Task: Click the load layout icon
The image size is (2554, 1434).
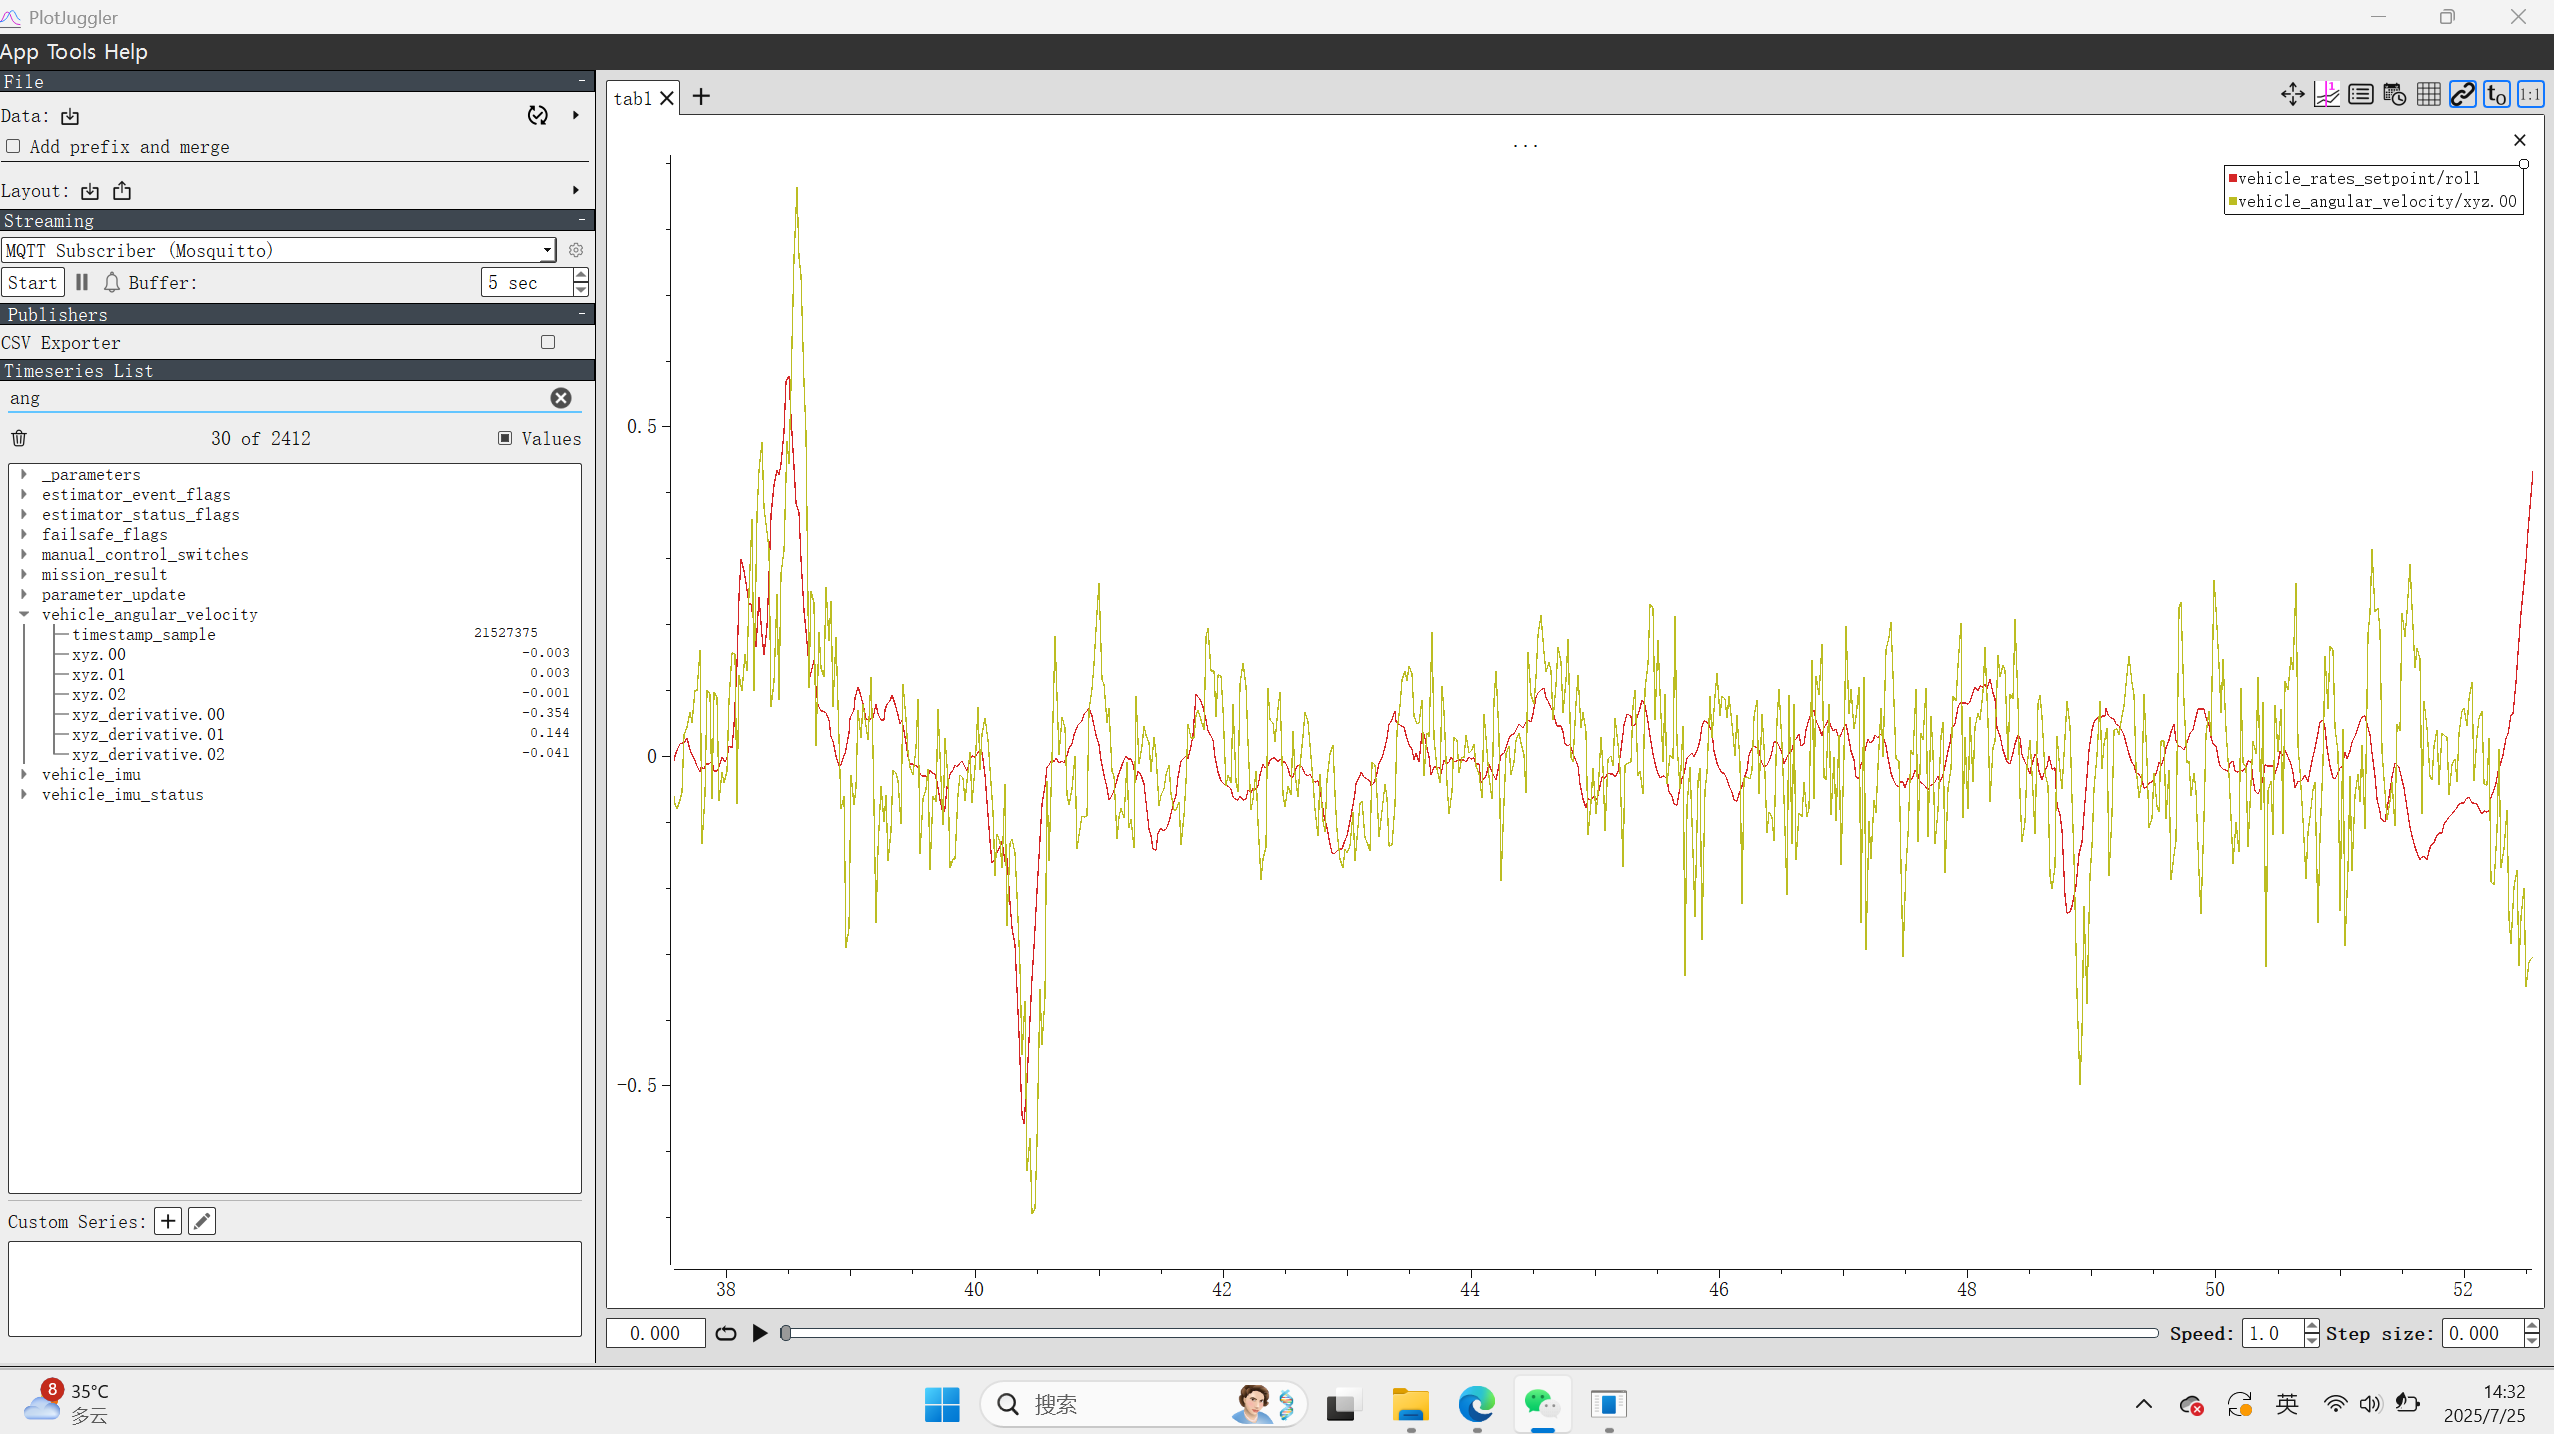Action: point(90,191)
